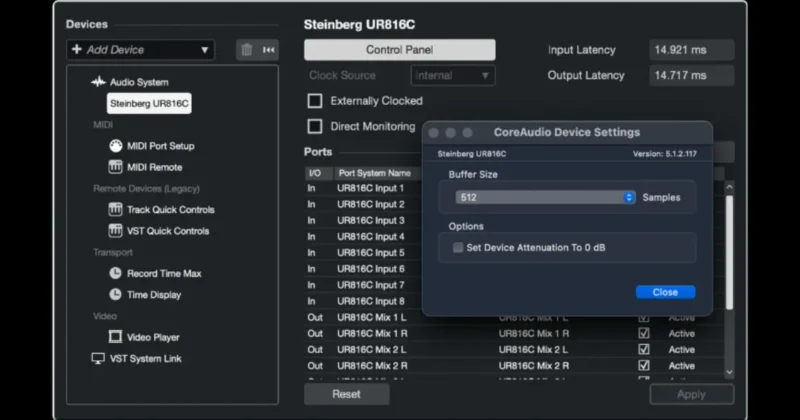Enable the Externally Clocked checkbox
The image size is (800, 420).
[315, 101]
